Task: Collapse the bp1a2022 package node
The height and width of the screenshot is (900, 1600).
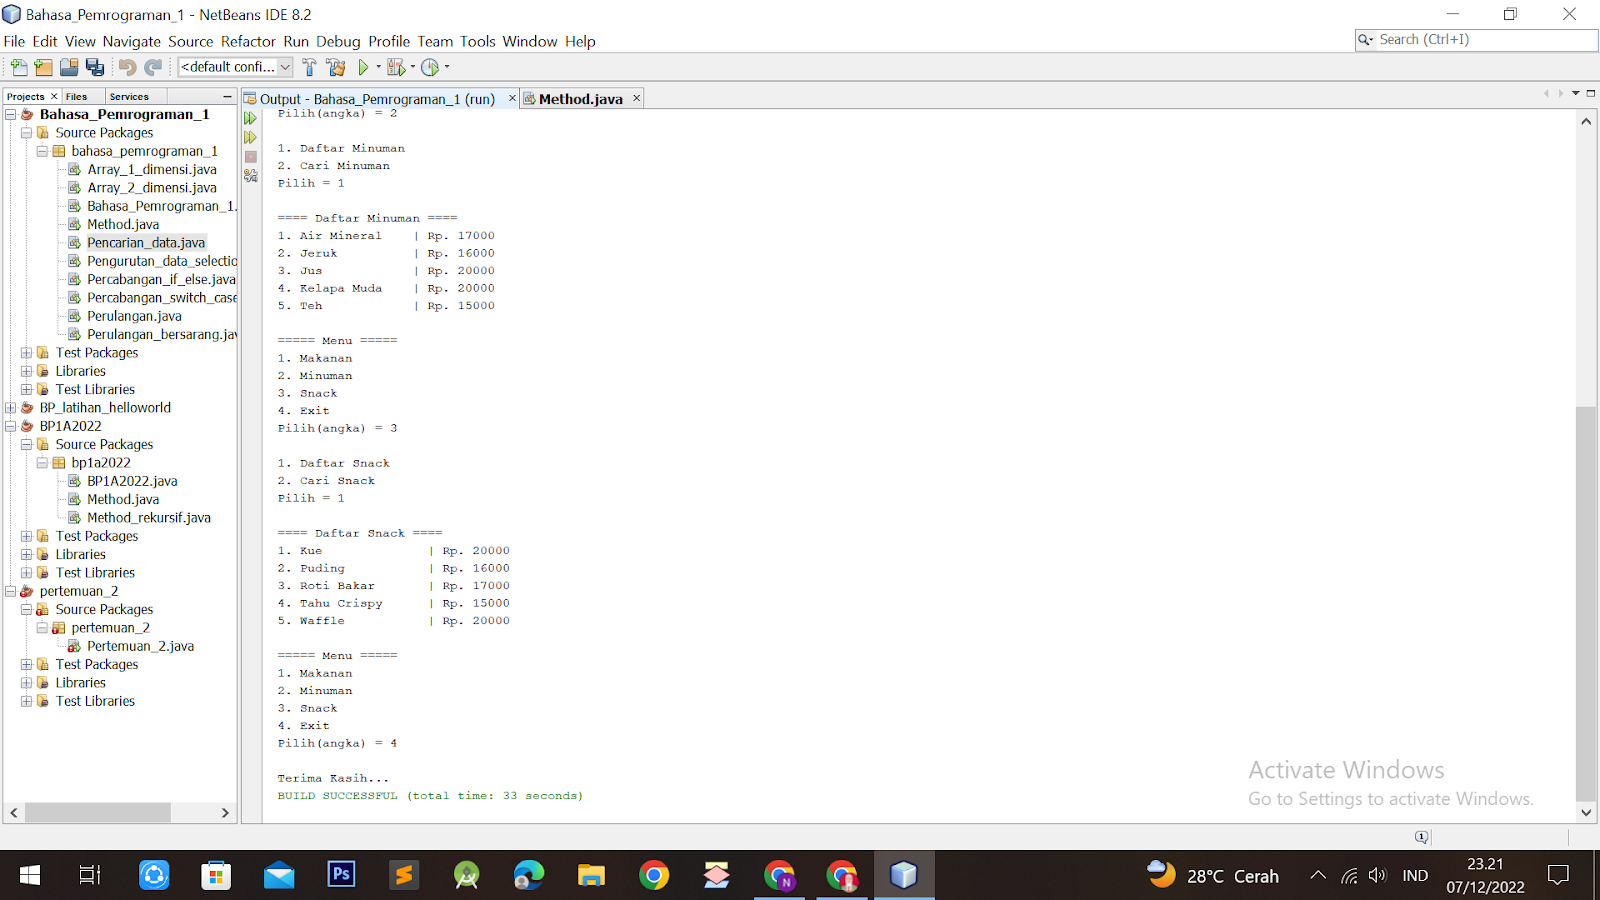Action: (x=43, y=463)
